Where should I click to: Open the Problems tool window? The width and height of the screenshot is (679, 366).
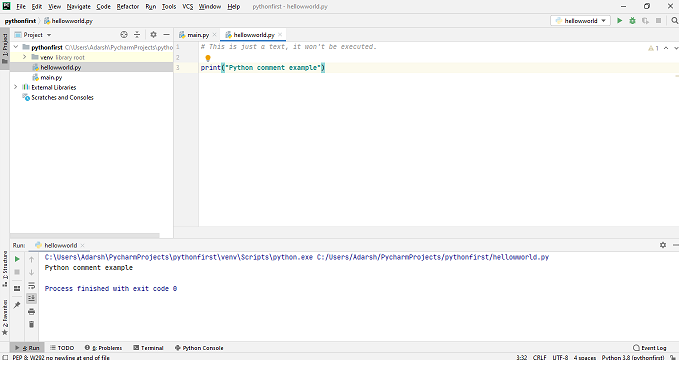point(103,348)
